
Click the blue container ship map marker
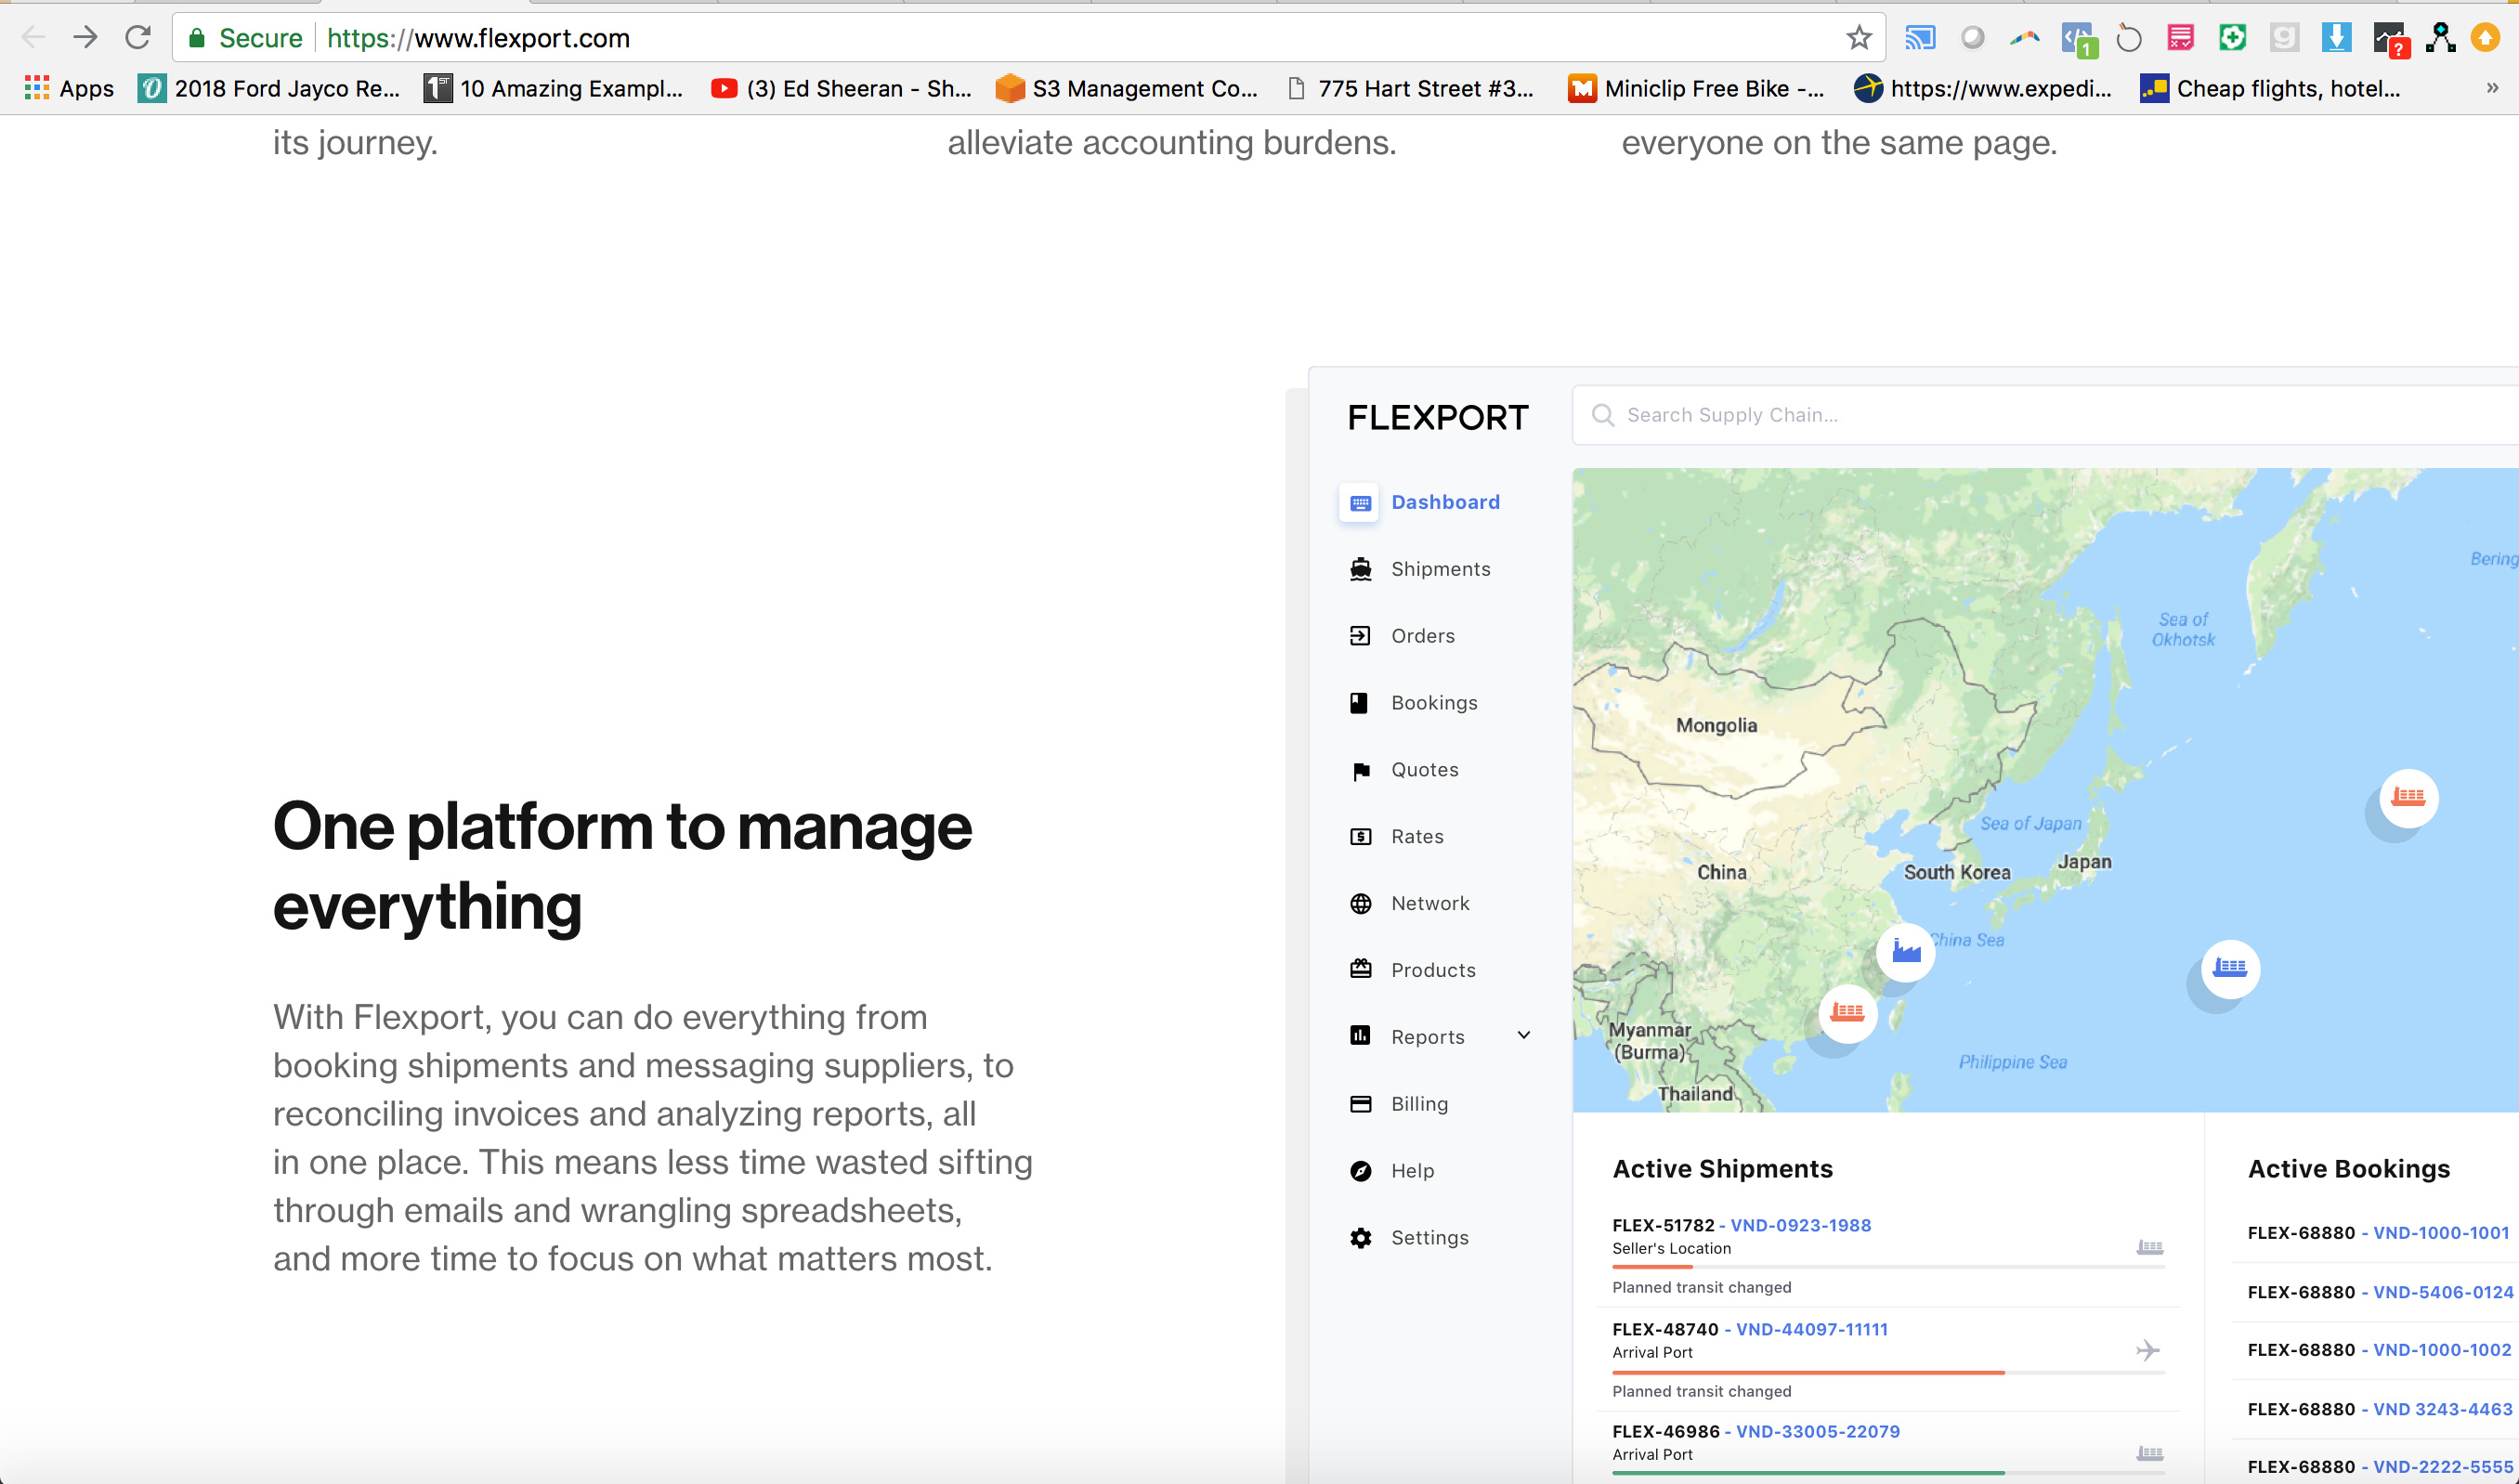click(x=2230, y=968)
